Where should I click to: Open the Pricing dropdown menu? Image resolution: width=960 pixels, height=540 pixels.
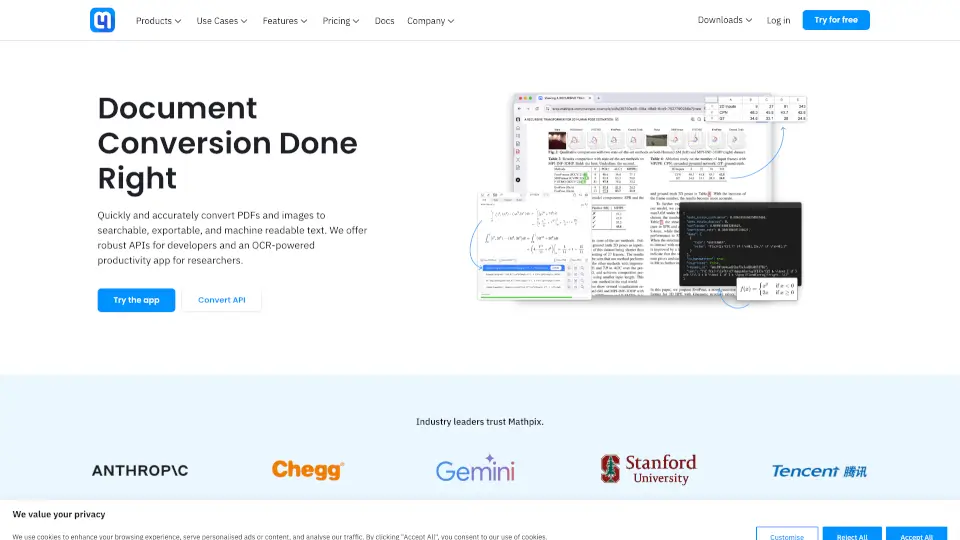(x=341, y=21)
